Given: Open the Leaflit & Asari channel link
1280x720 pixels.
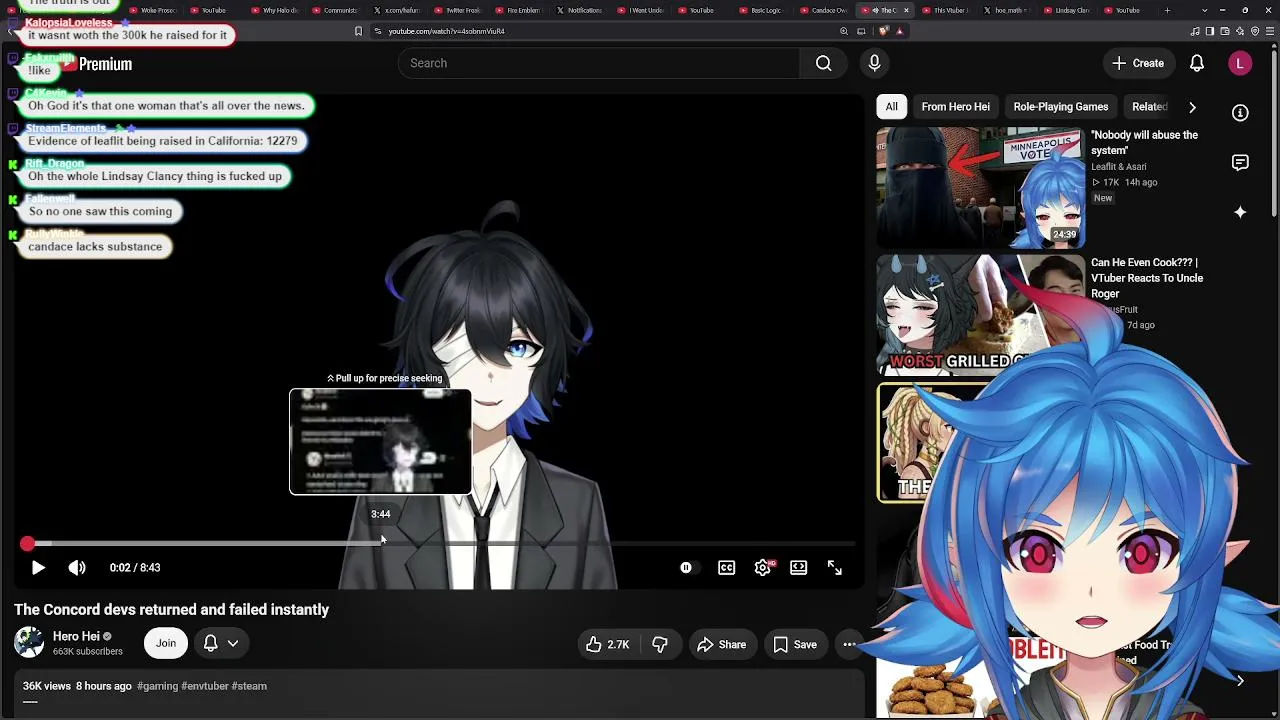Looking at the screenshot, I should 1119,167.
